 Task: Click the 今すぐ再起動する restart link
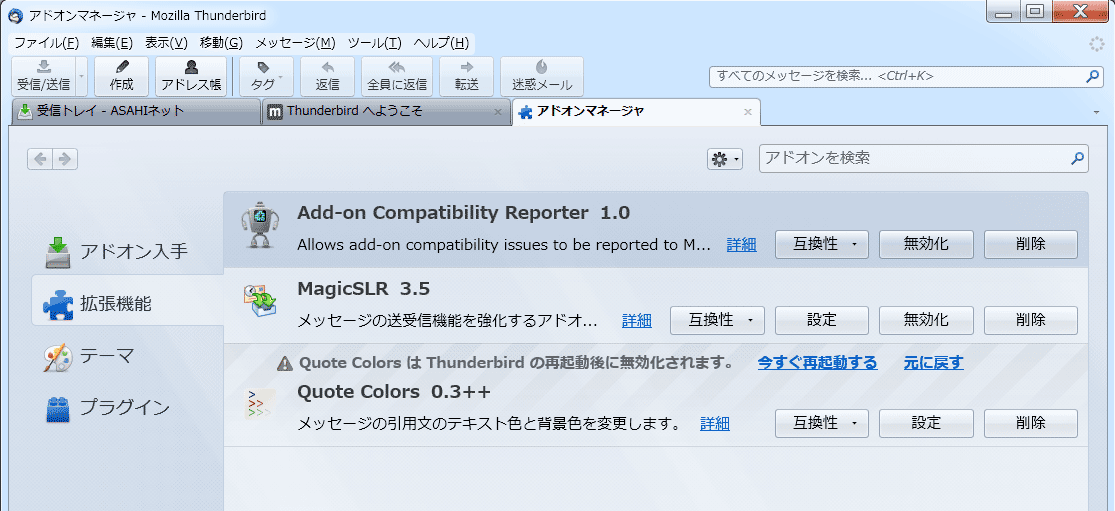point(817,363)
